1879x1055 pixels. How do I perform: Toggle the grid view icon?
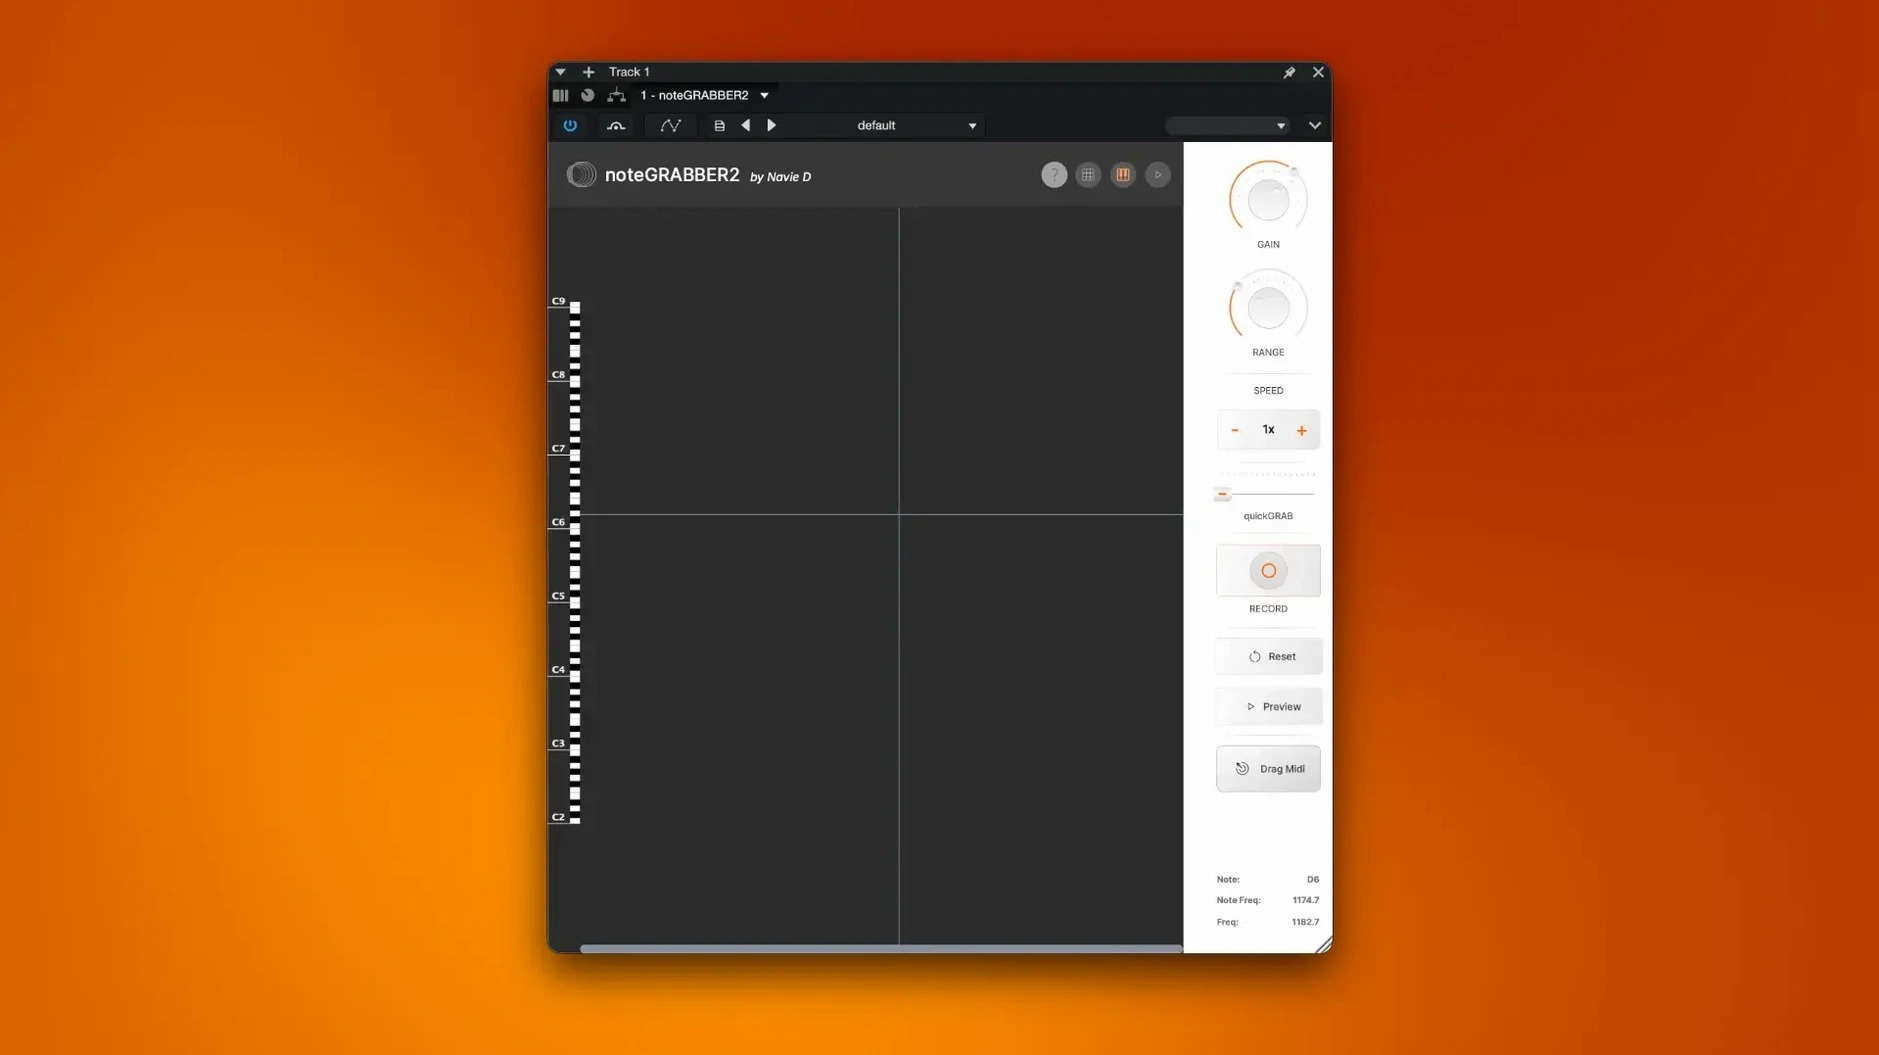(x=1088, y=175)
